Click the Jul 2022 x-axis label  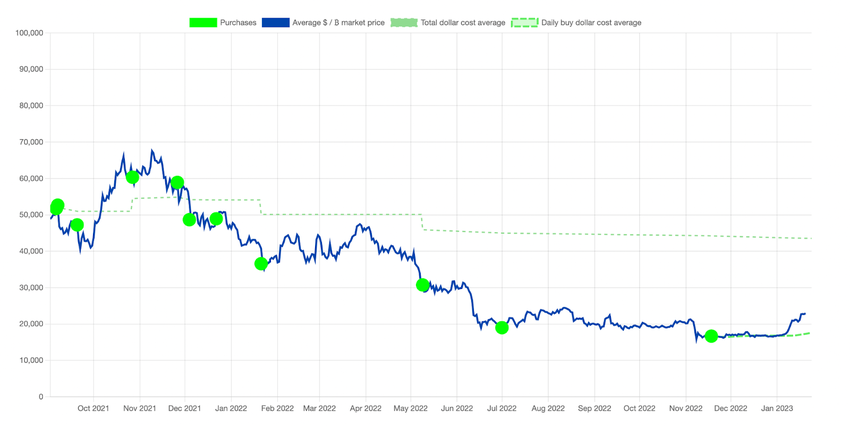pyautogui.click(x=501, y=408)
